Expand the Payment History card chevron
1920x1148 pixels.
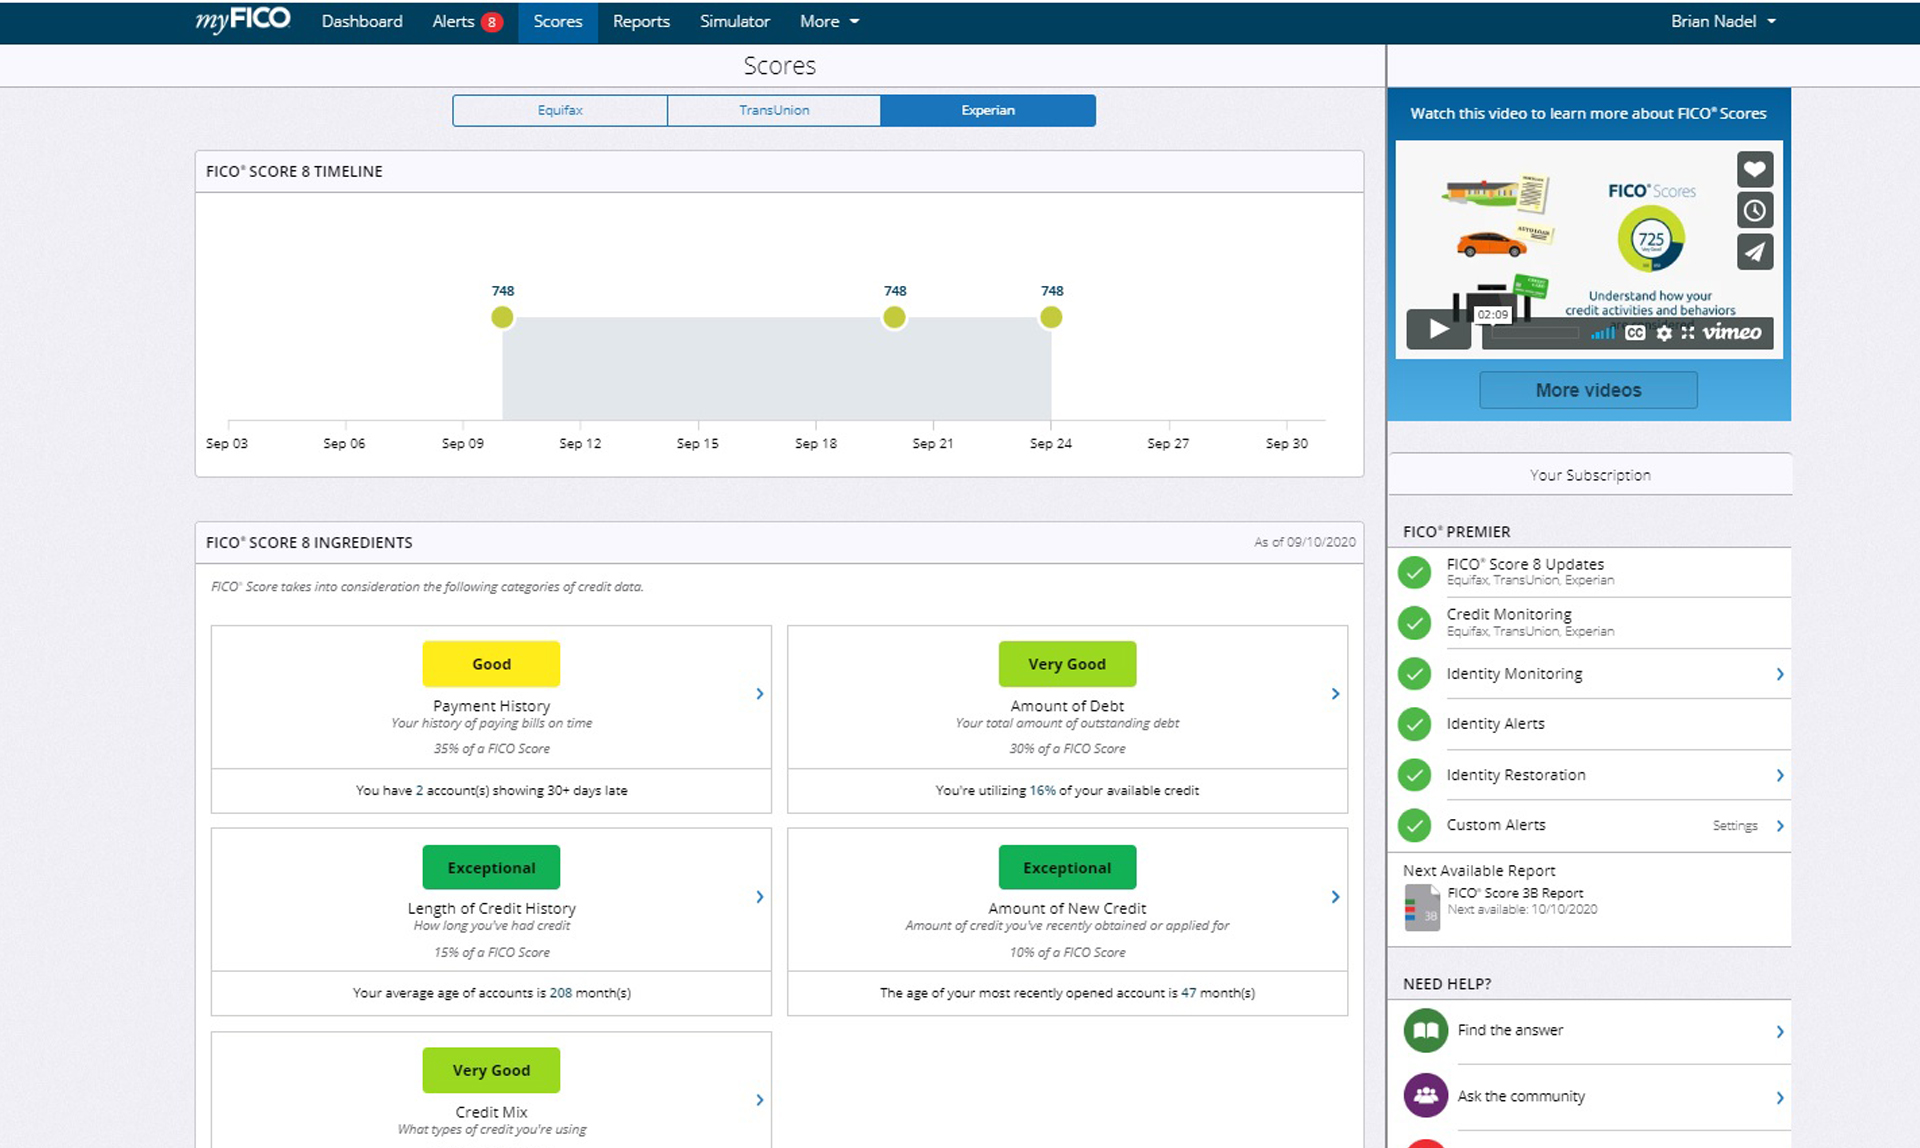(x=760, y=693)
